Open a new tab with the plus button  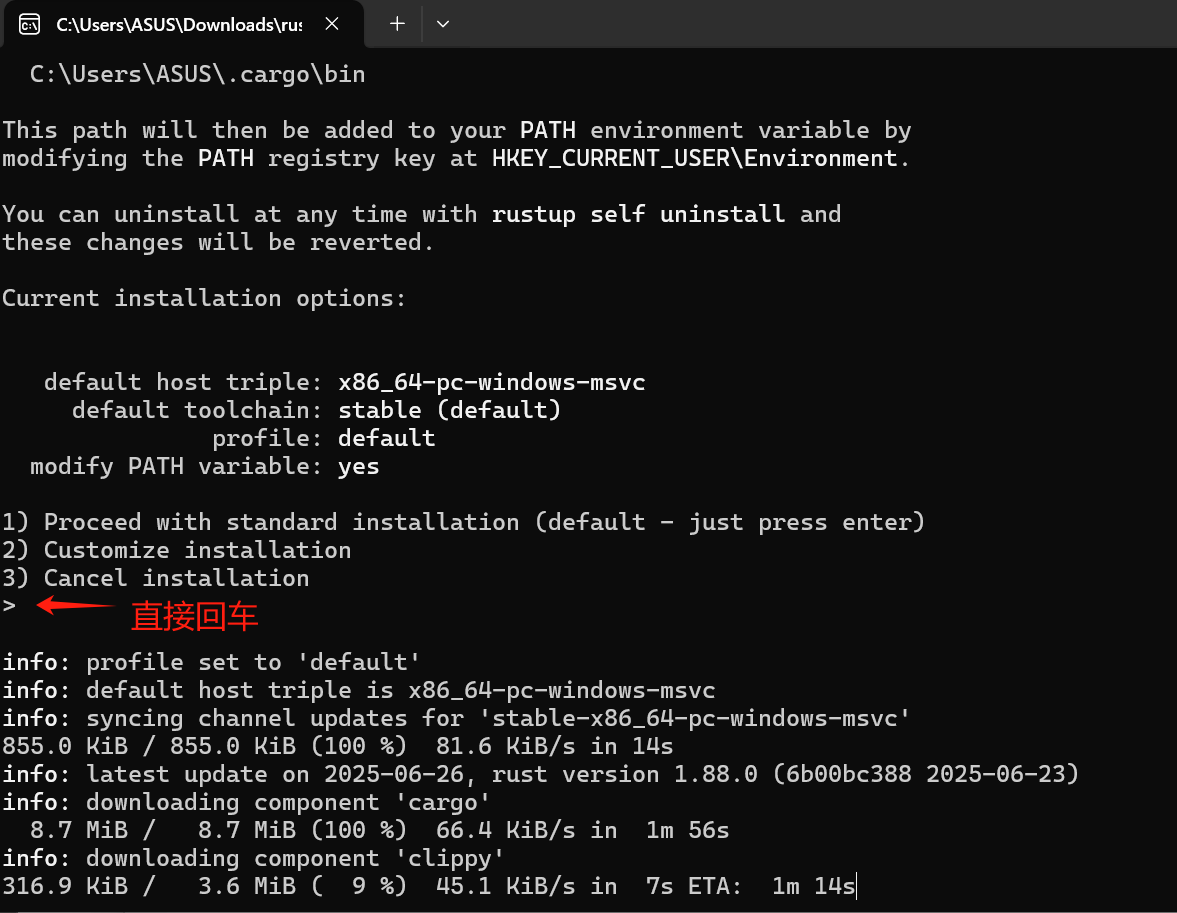pyautogui.click(x=395, y=24)
